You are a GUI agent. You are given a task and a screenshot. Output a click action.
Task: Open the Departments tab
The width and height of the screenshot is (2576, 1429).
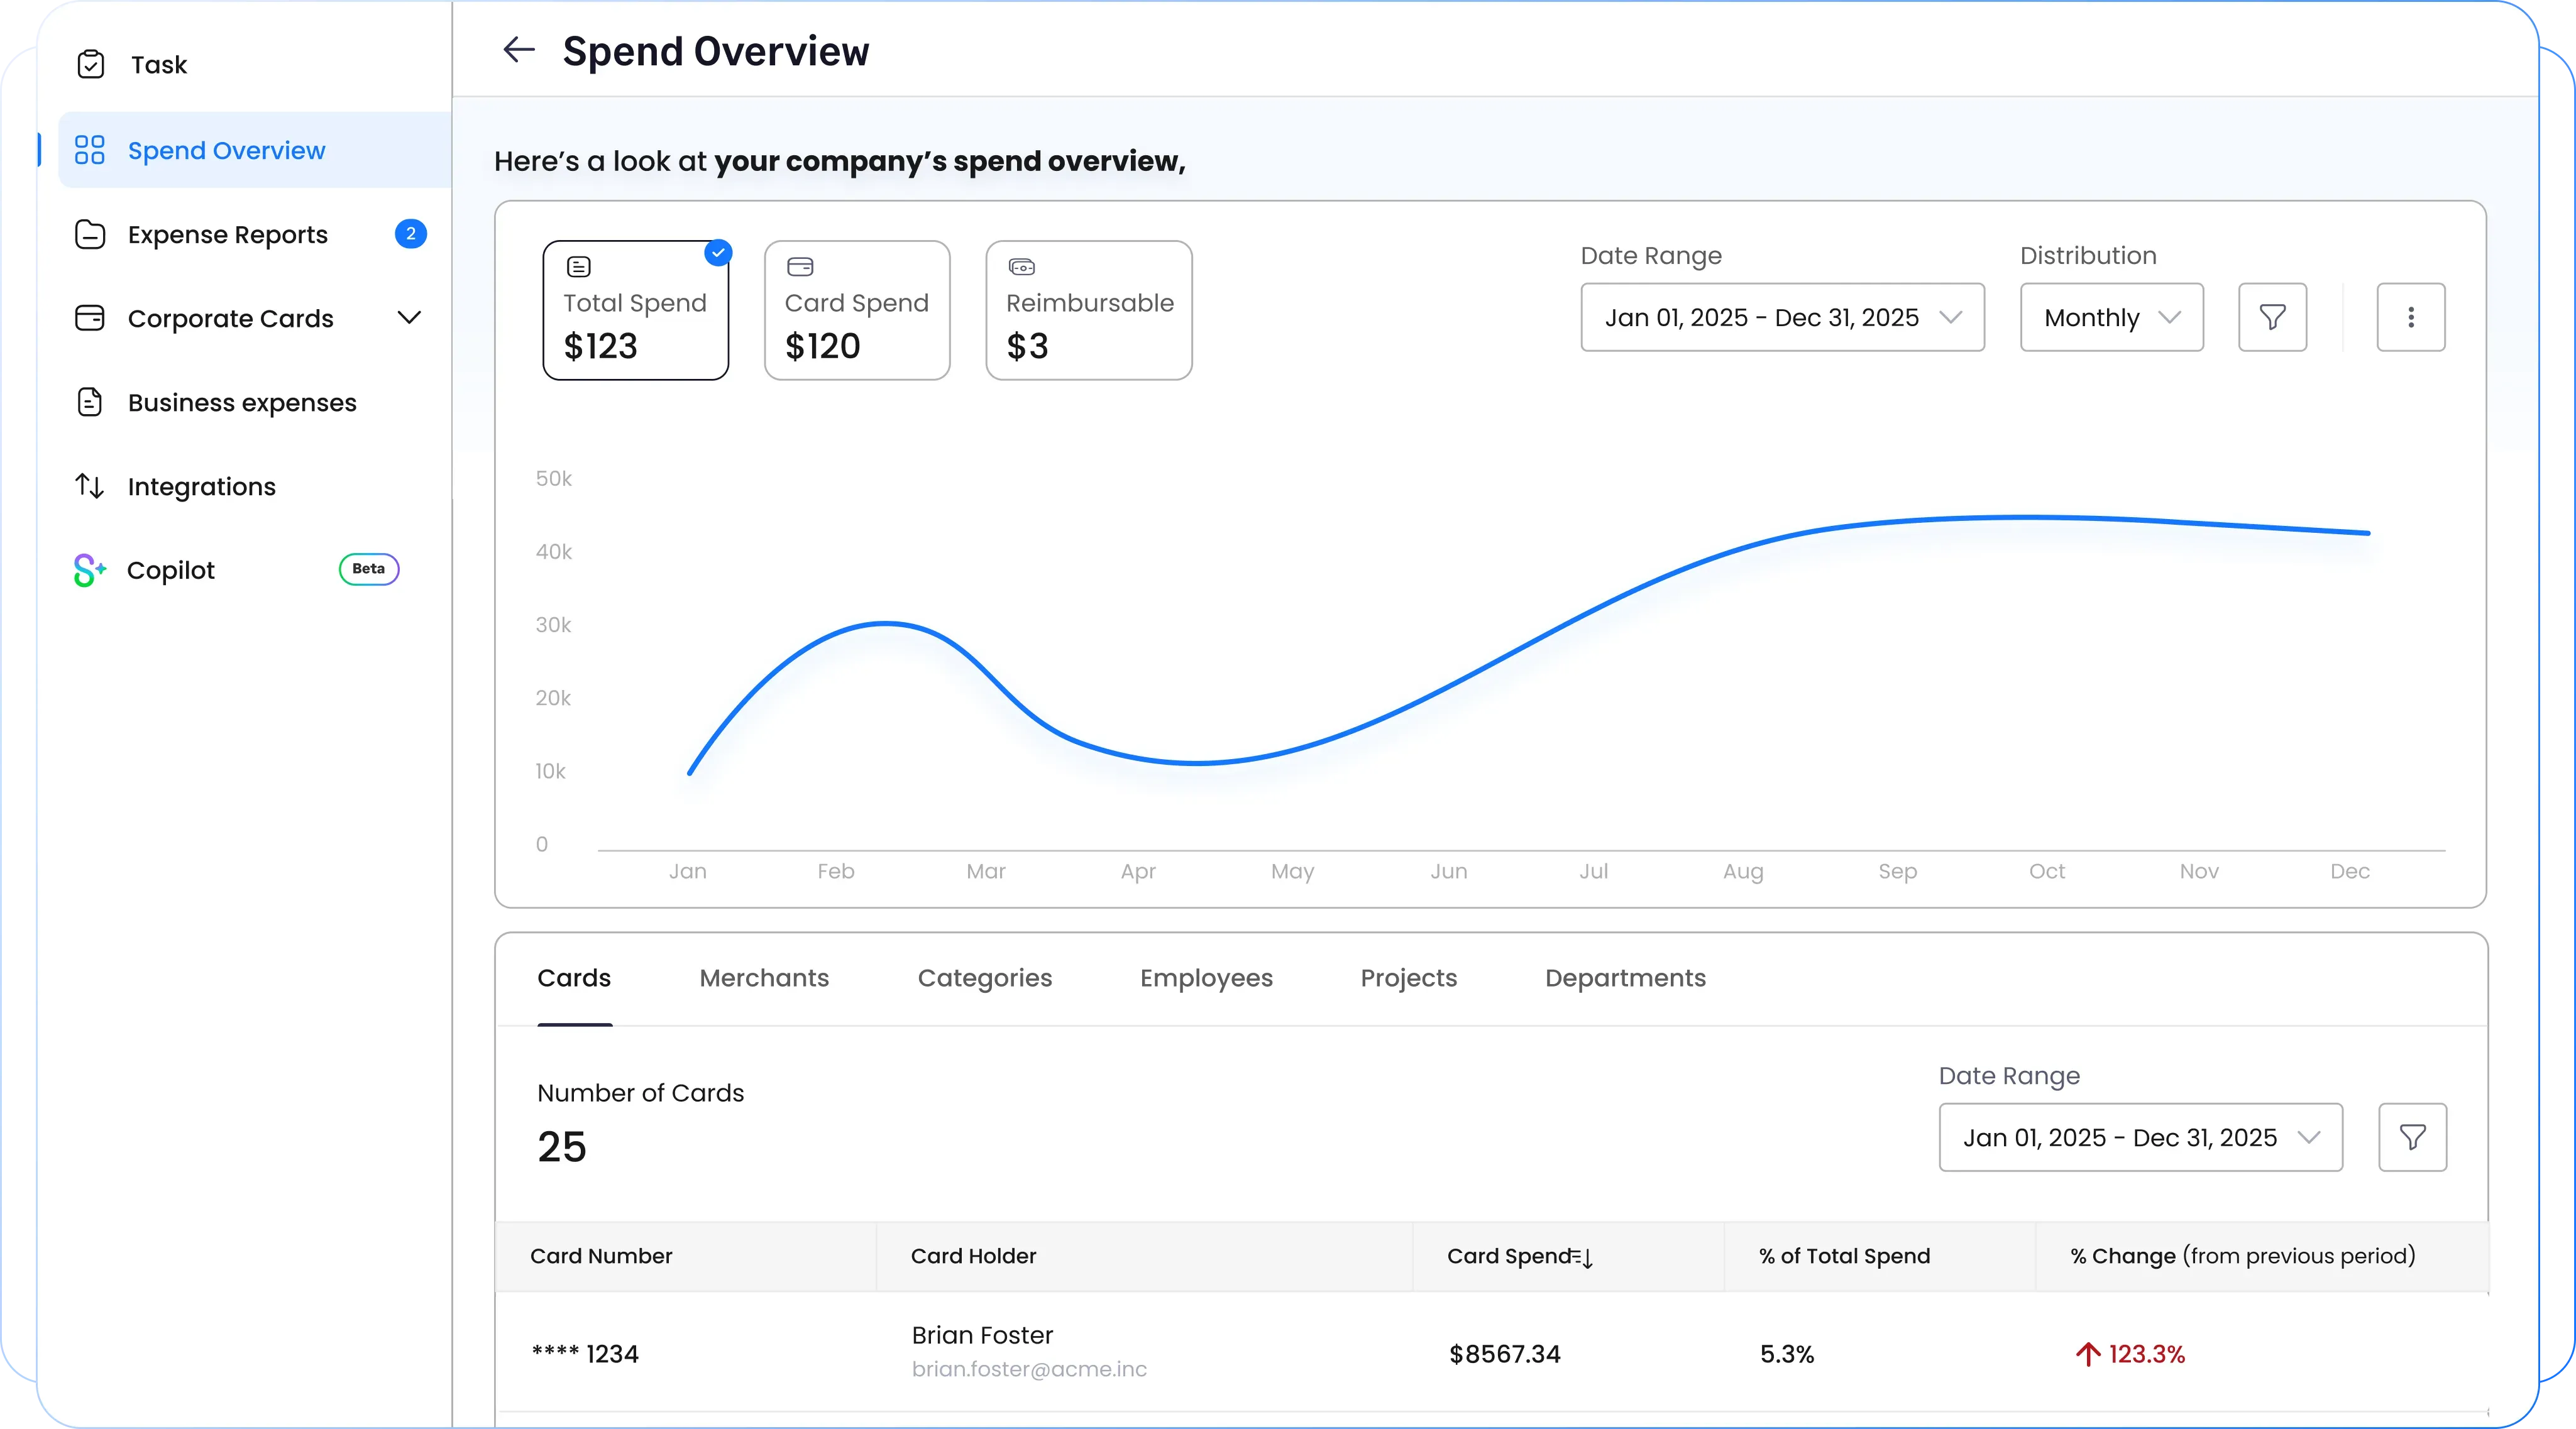pos(1624,978)
